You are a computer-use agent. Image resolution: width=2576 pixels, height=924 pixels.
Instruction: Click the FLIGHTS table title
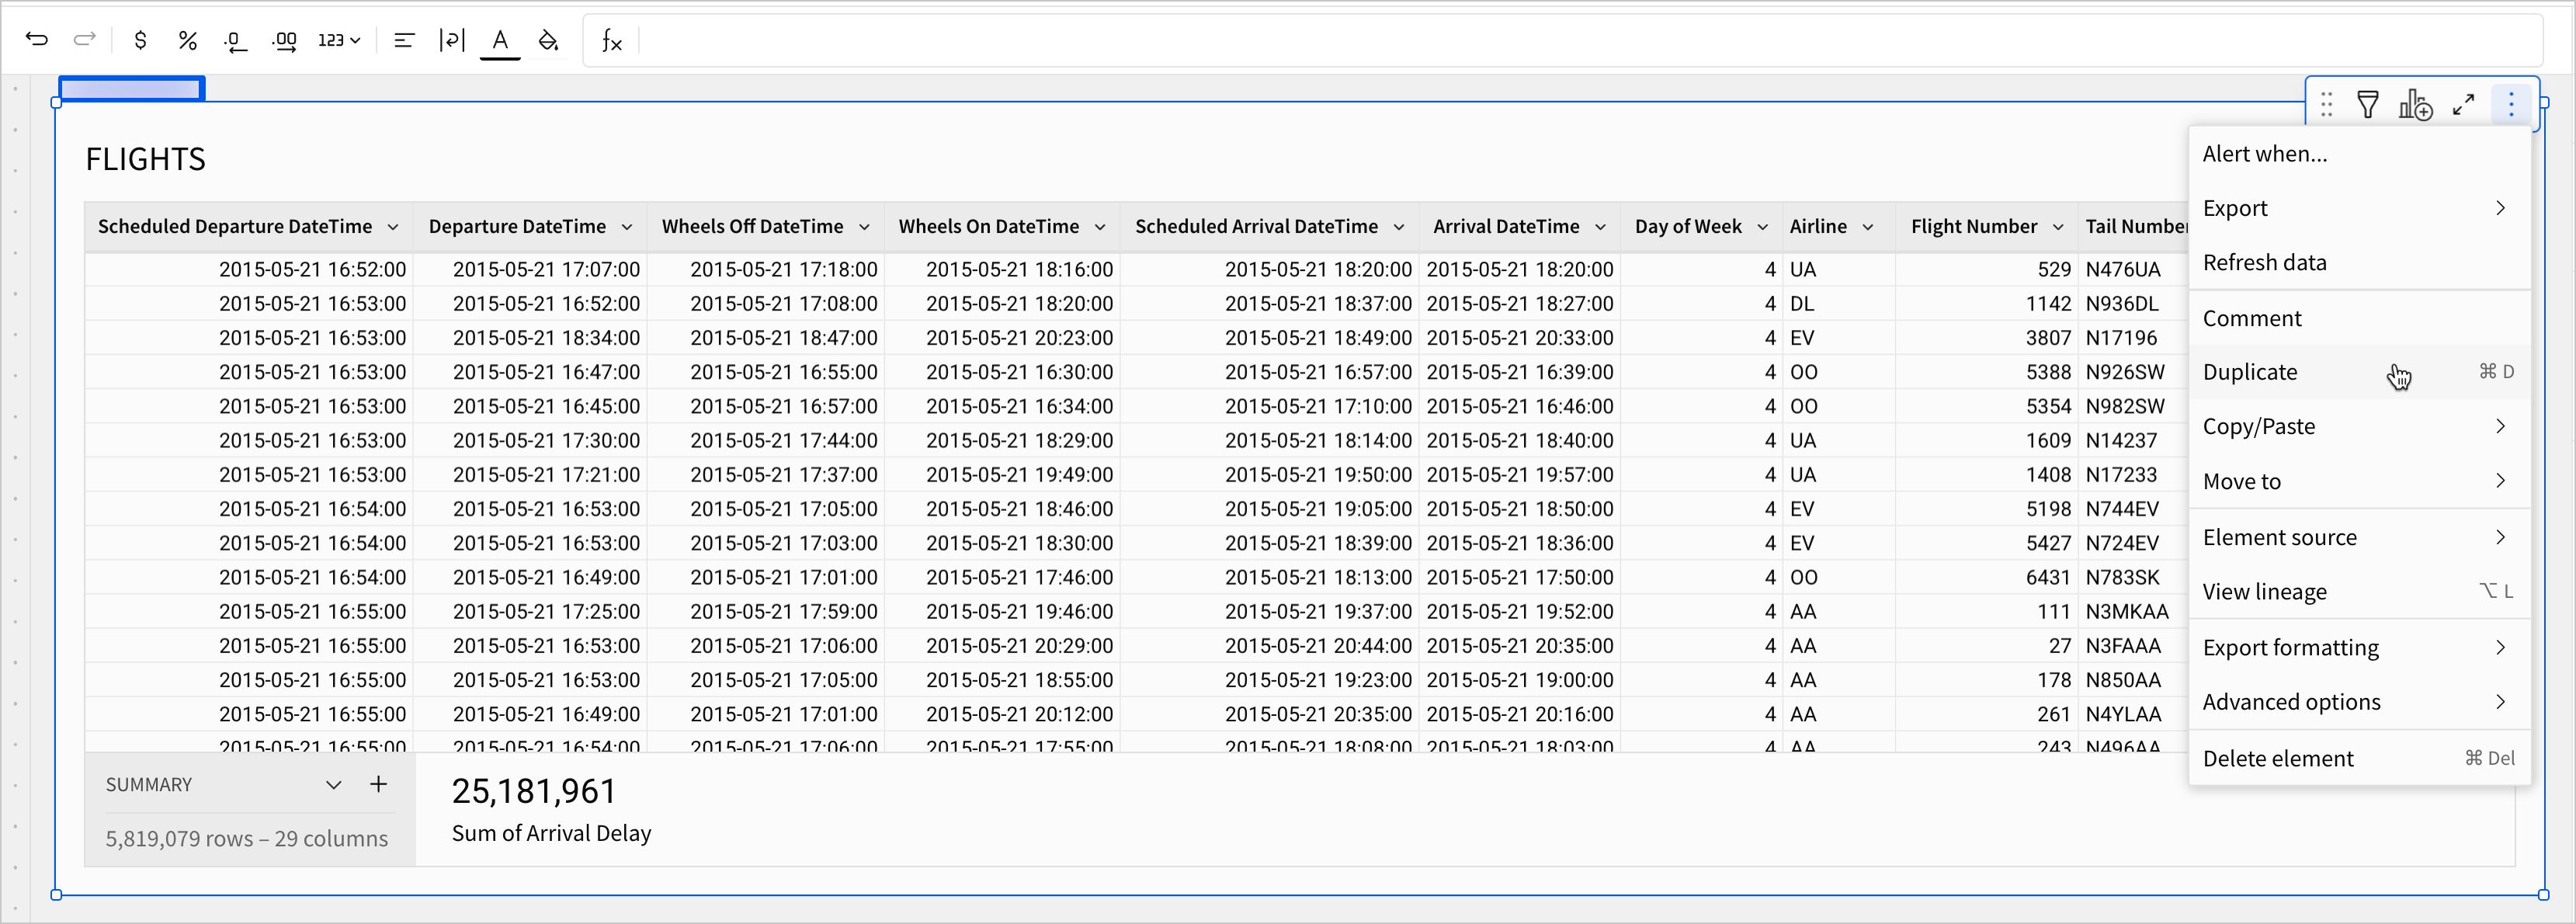[146, 159]
